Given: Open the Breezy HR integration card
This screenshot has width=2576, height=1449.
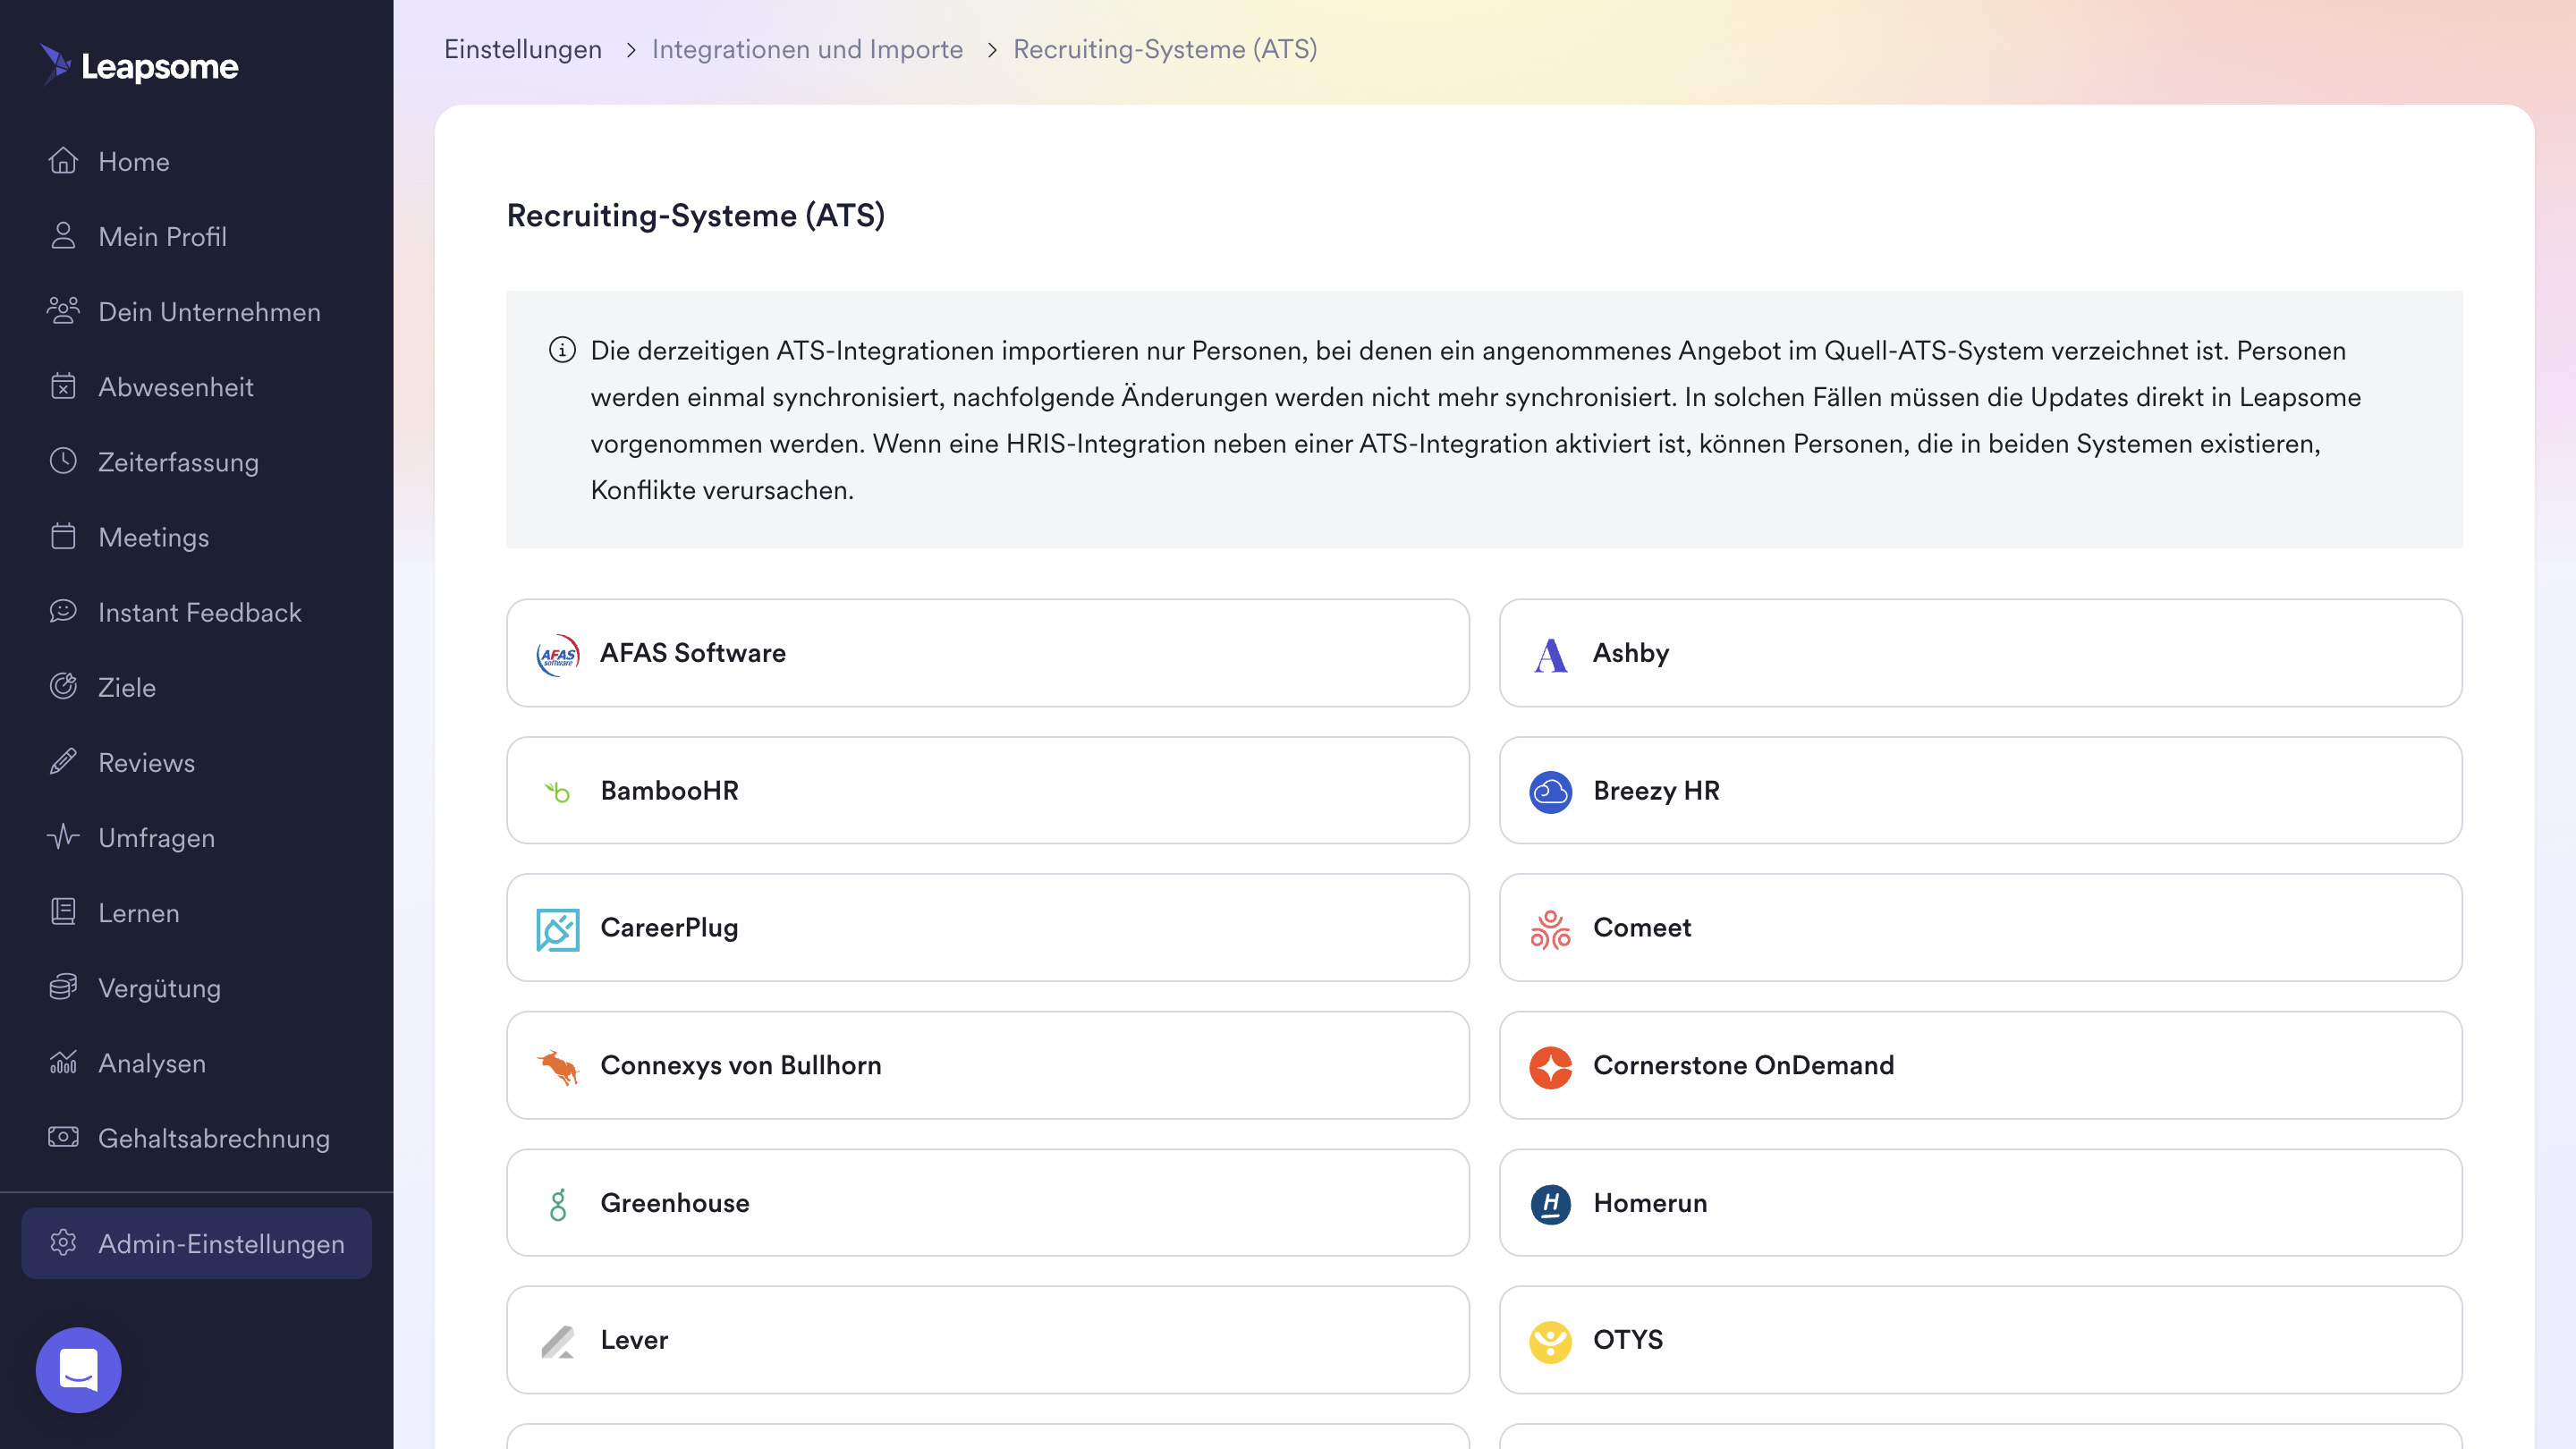Looking at the screenshot, I should 1980,790.
